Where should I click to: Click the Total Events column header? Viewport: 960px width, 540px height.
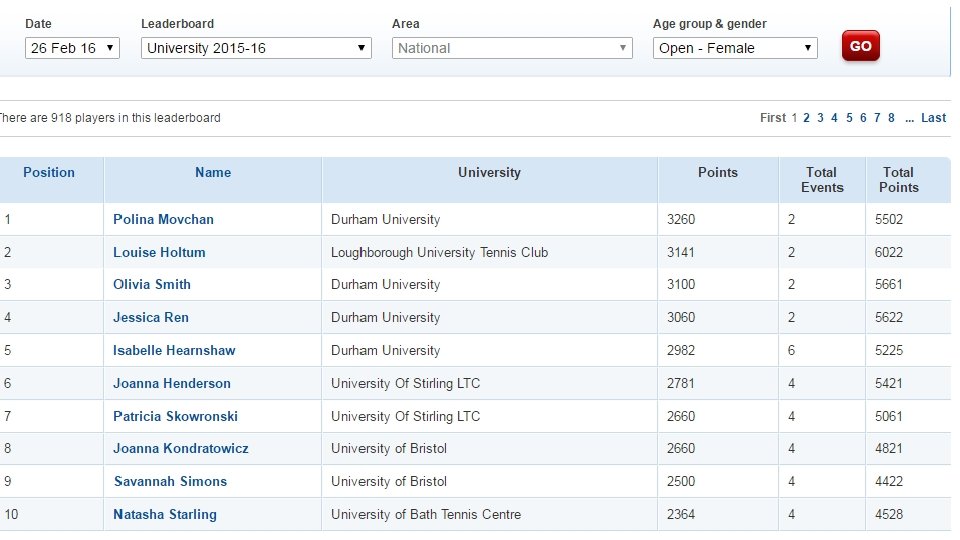(x=822, y=180)
